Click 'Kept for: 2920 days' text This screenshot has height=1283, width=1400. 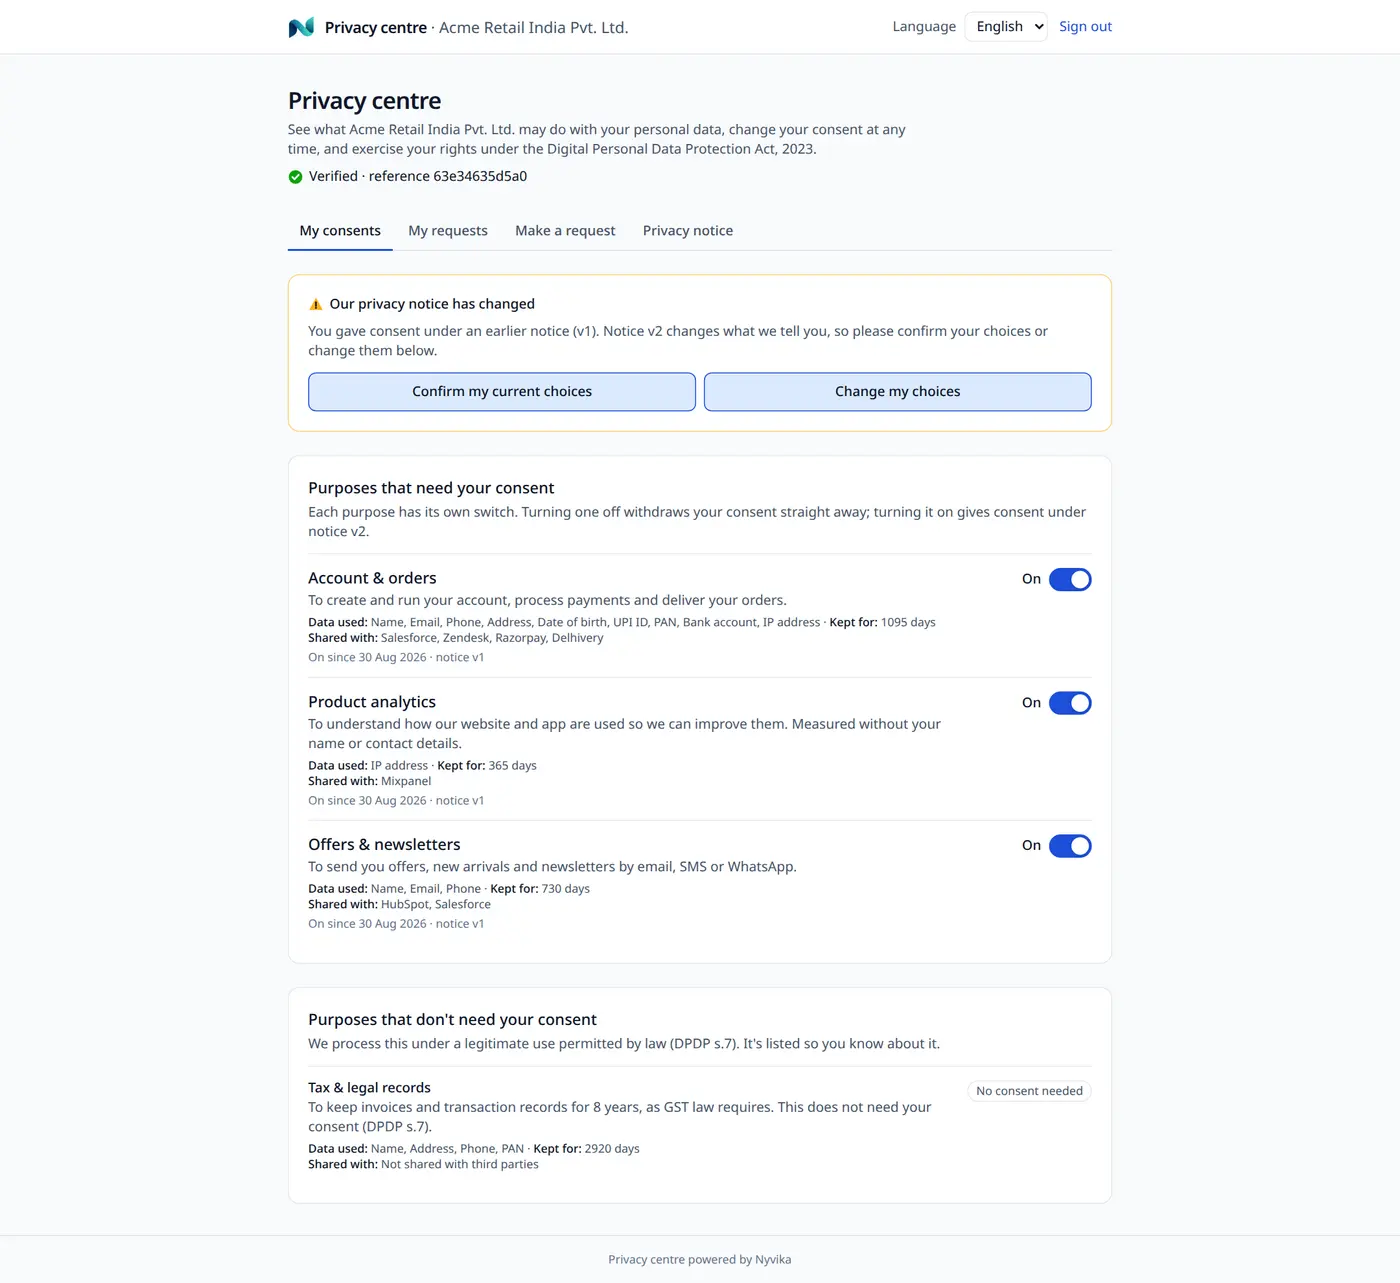[x=586, y=1149]
